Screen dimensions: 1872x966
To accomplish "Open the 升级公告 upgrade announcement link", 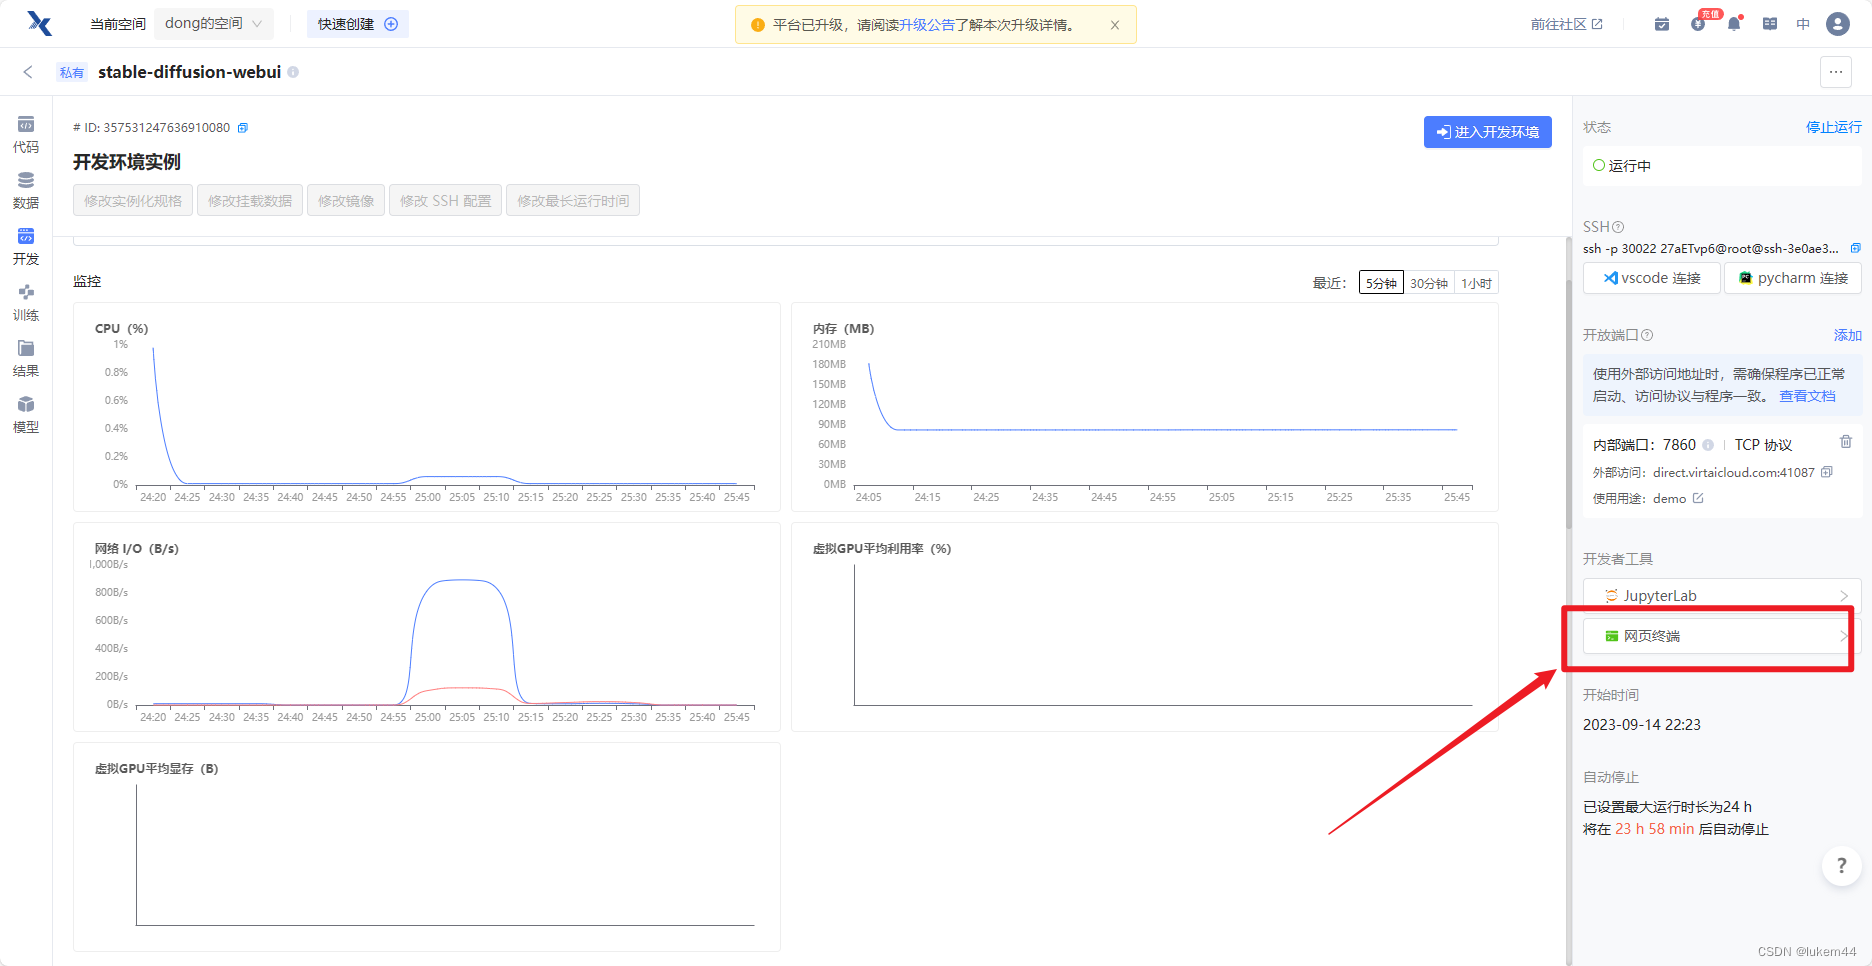I will click(926, 25).
